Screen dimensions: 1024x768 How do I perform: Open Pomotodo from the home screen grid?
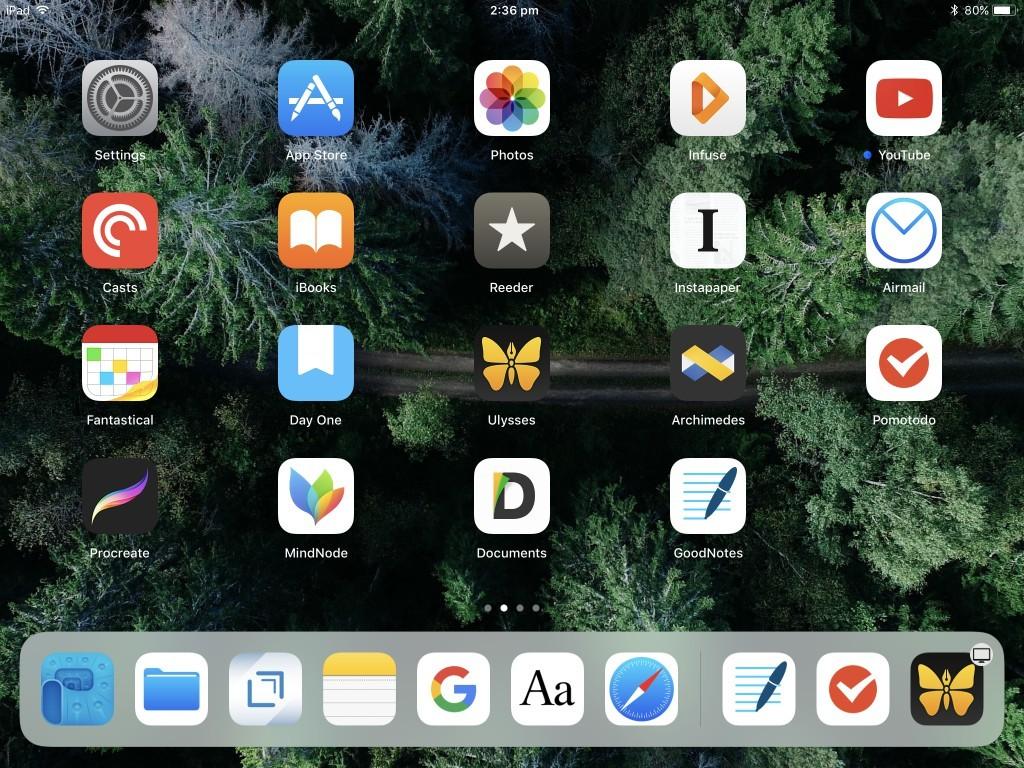tap(903, 363)
